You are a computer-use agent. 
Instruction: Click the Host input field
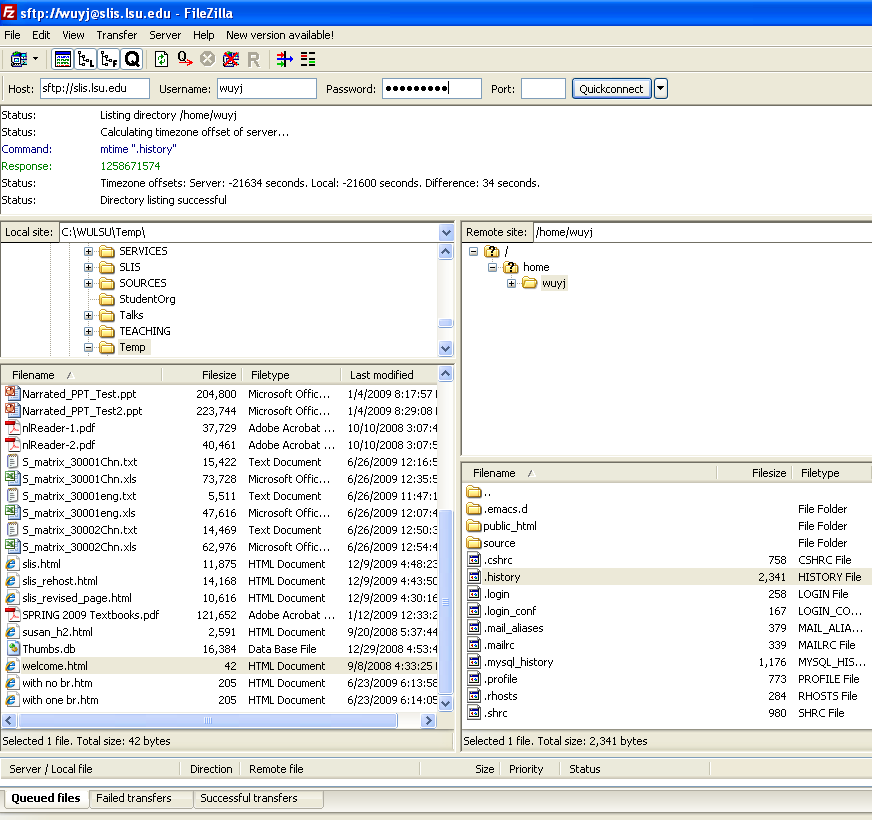[95, 88]
